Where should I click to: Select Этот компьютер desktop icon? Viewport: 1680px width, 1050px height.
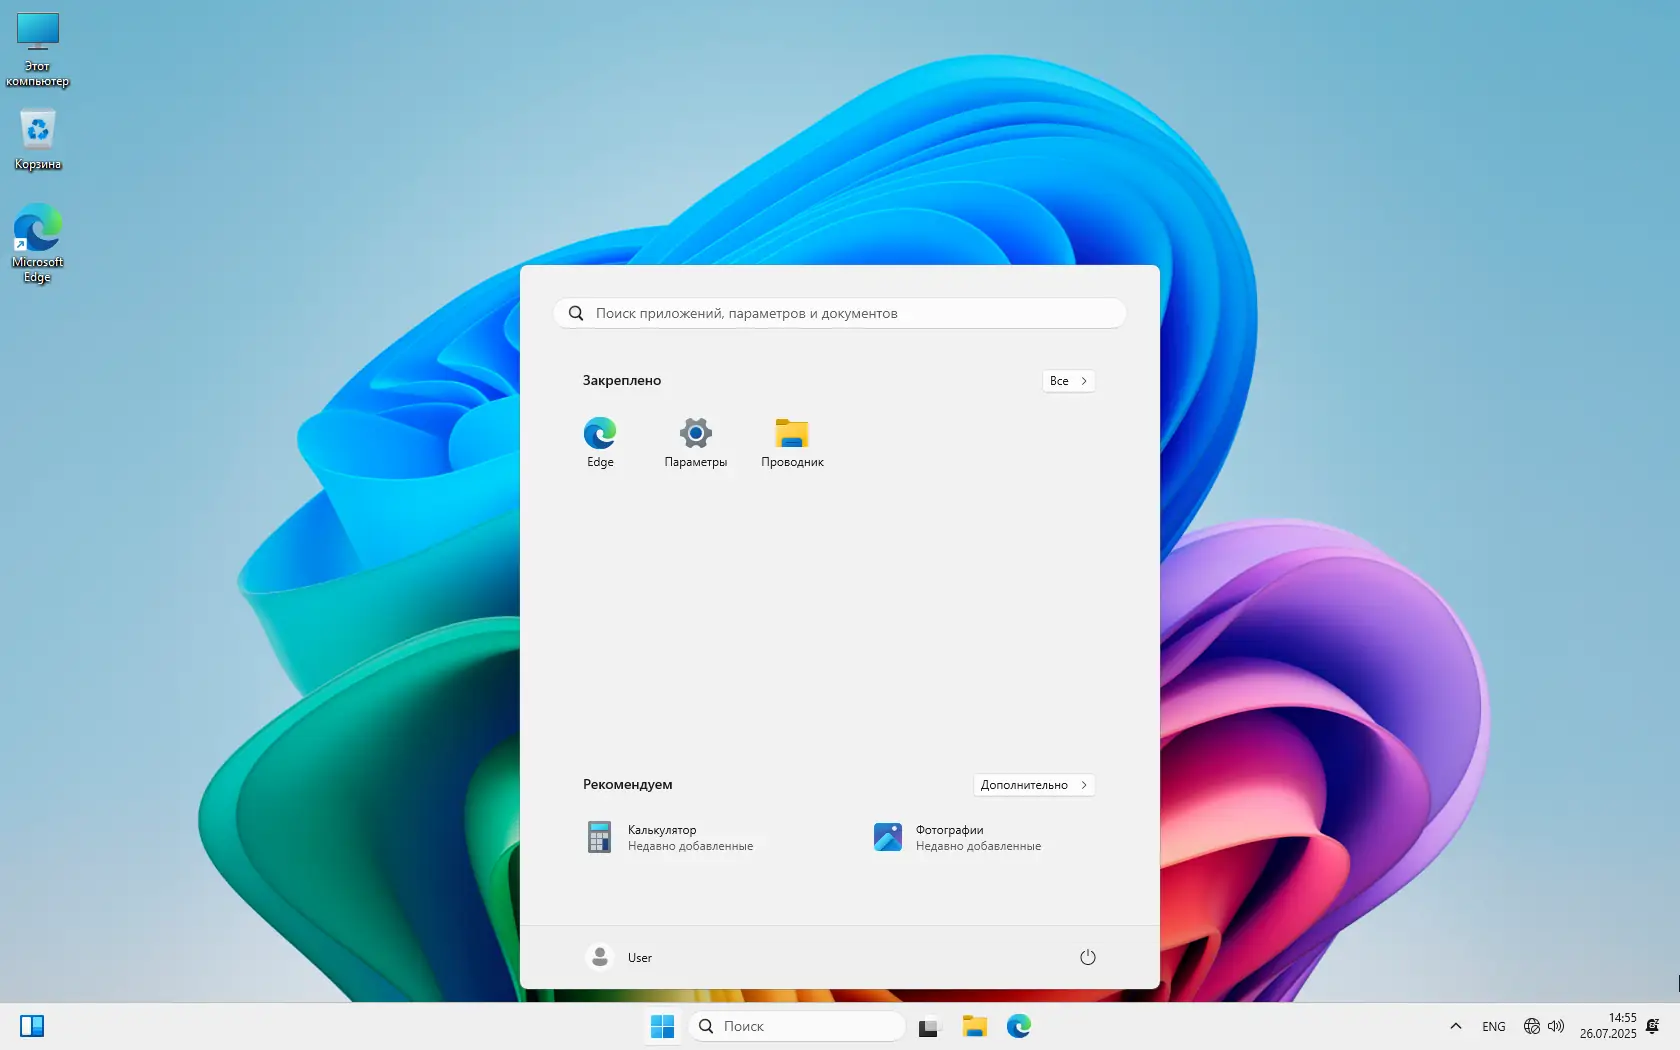click(x=38, y=50)
